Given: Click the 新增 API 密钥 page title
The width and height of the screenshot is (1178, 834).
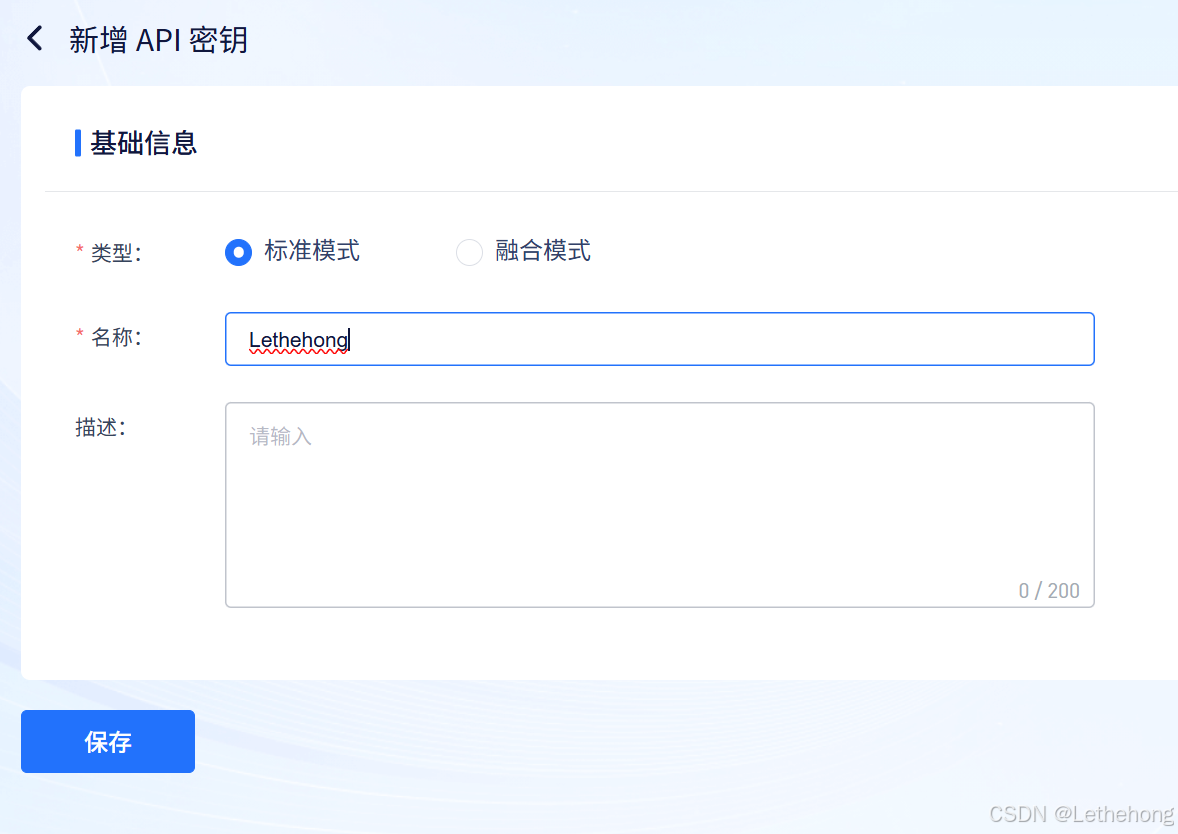Looking at the screenshot, I should 159,40.
